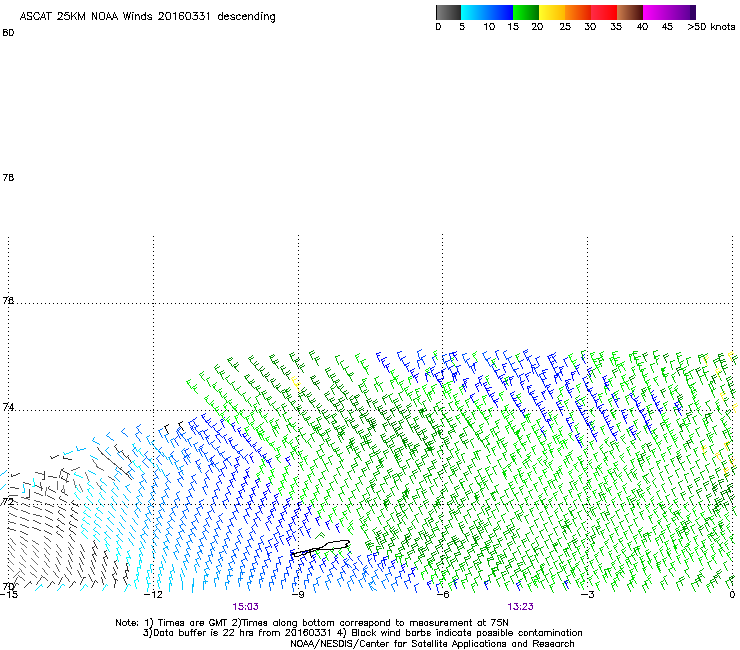Click the latitude axis label 78

8,177
